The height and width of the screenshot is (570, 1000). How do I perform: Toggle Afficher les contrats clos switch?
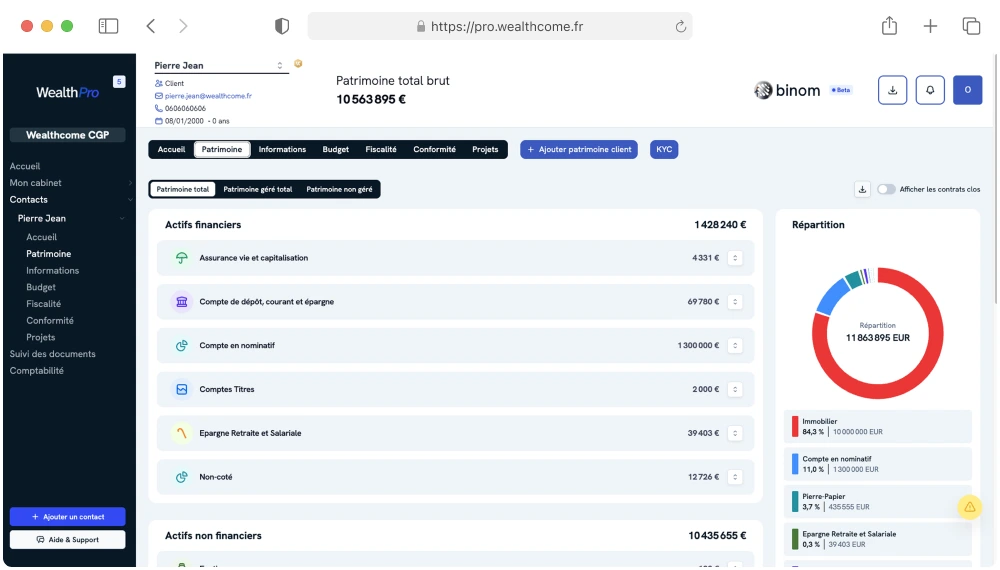point(886,189)
